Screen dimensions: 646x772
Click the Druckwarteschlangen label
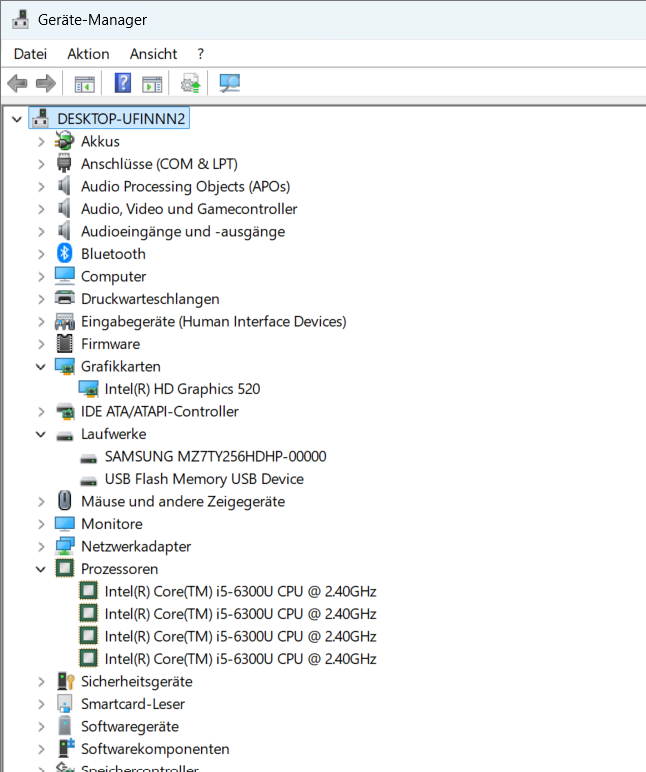[150, 299]
